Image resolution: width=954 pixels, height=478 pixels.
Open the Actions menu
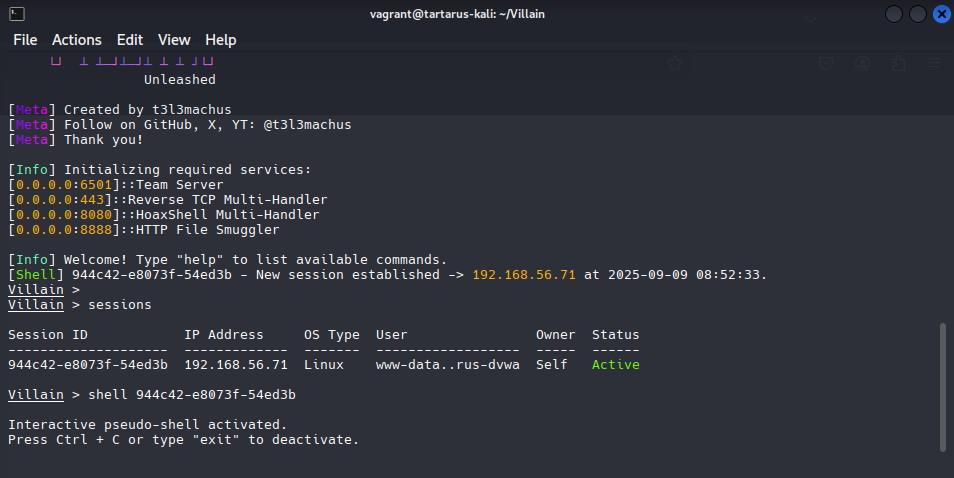[77, 40]
